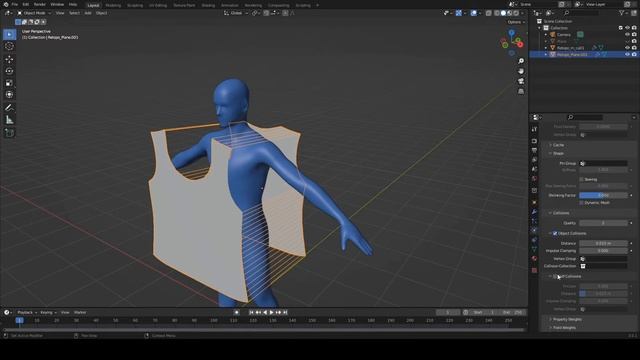The height and width of the screenshot is (360, 640).
Task: Select the Measure tool
Action: coord(9,120)
